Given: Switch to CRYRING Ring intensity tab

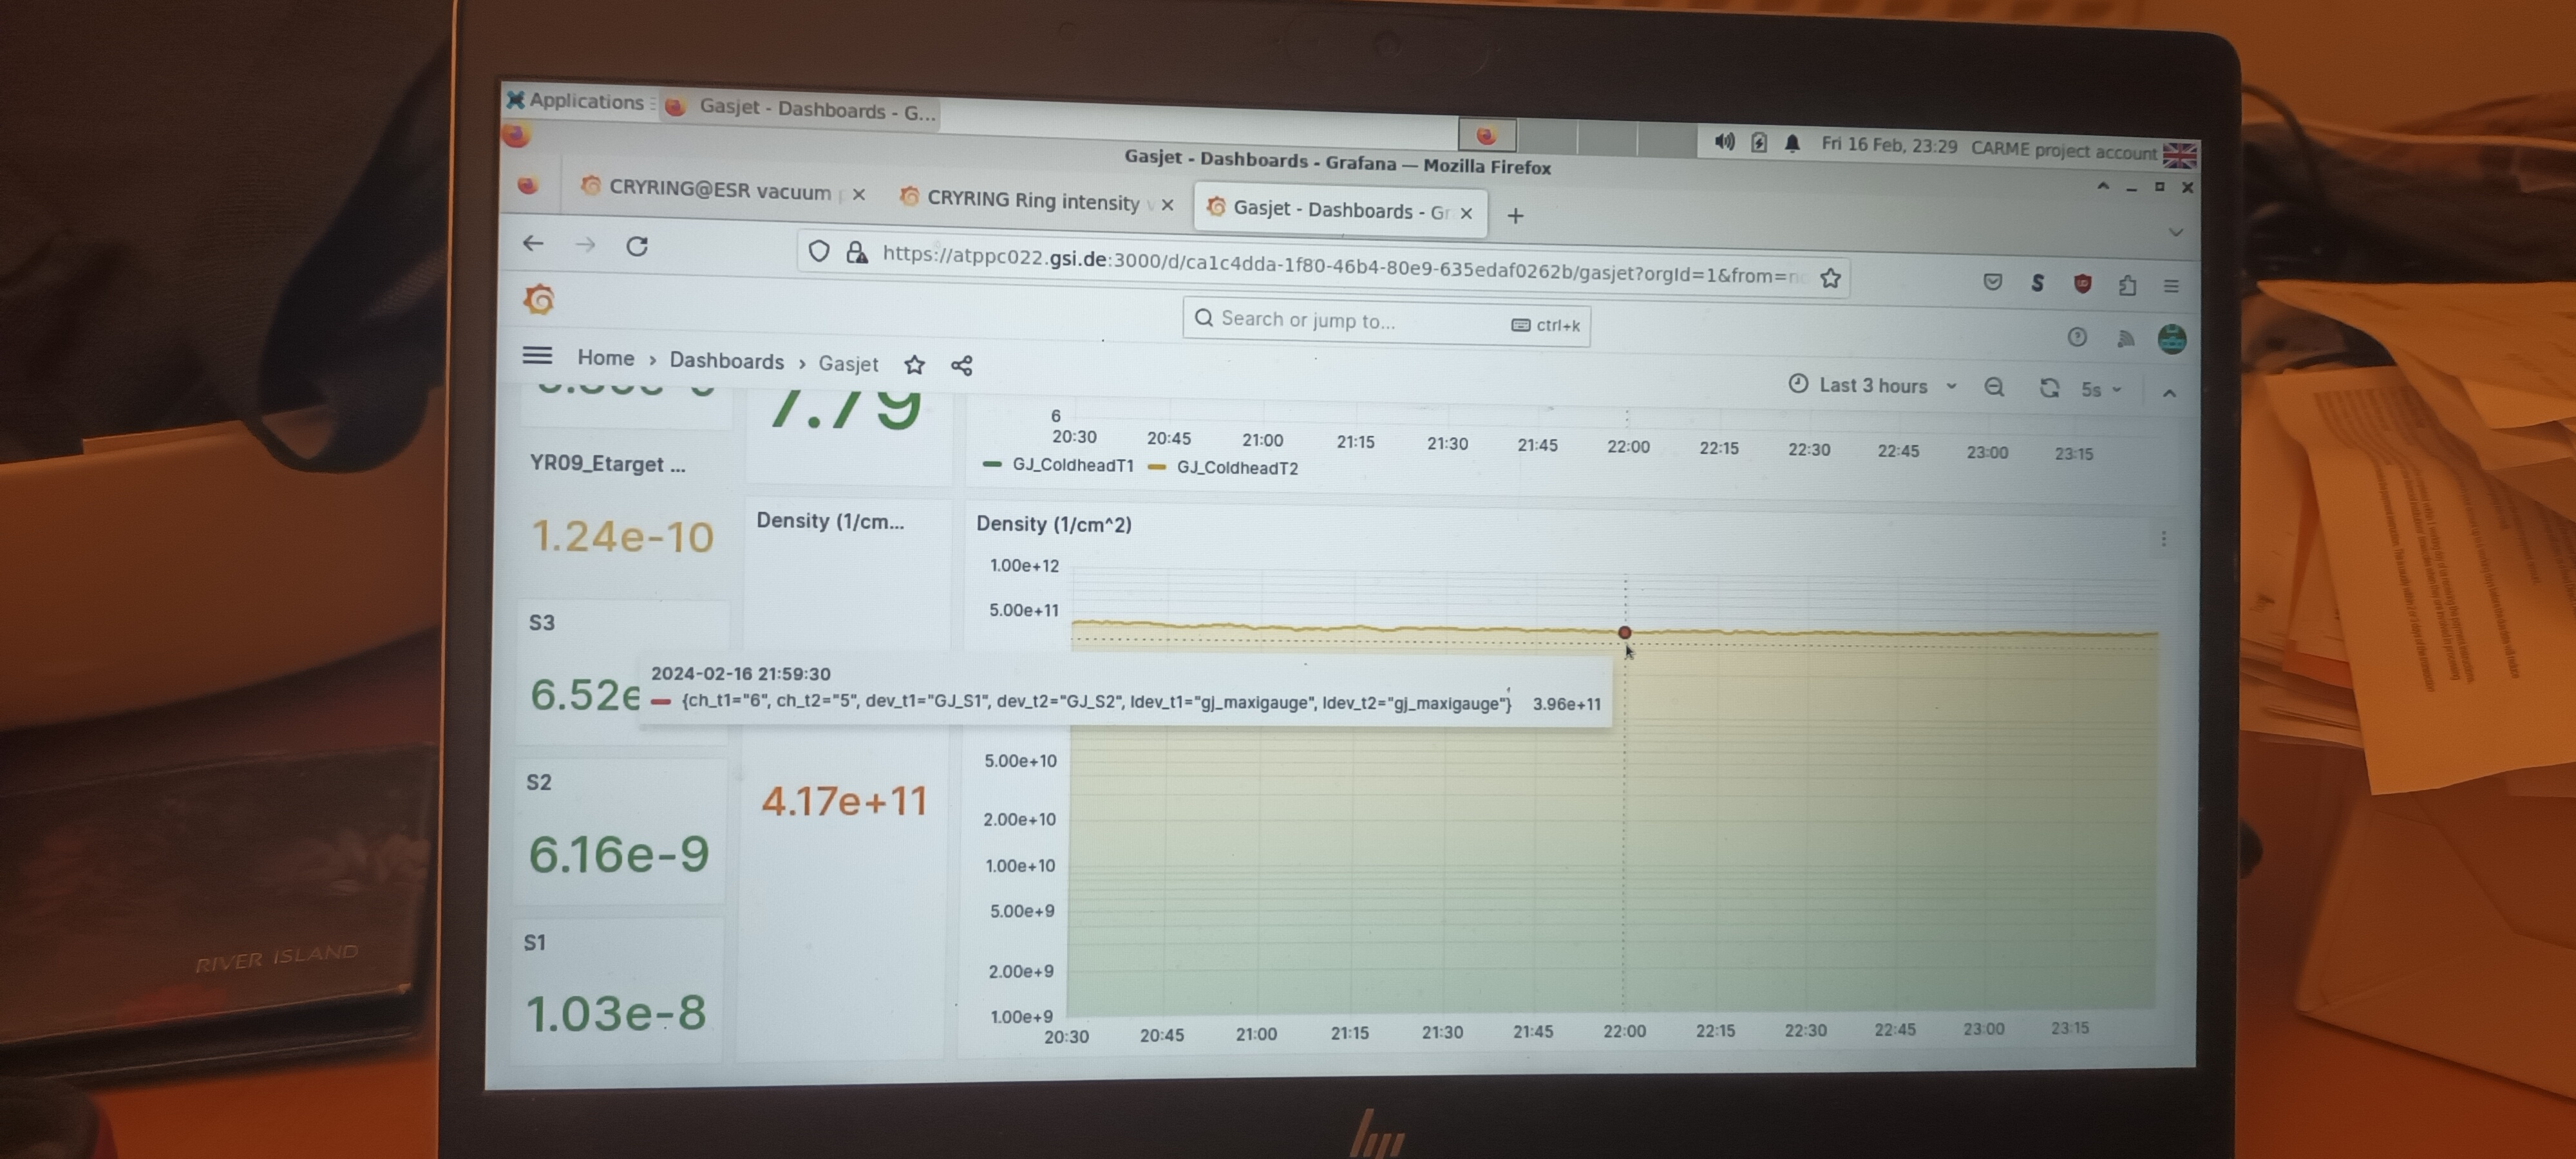Looking at the screenshot, I should (1032, 201).
